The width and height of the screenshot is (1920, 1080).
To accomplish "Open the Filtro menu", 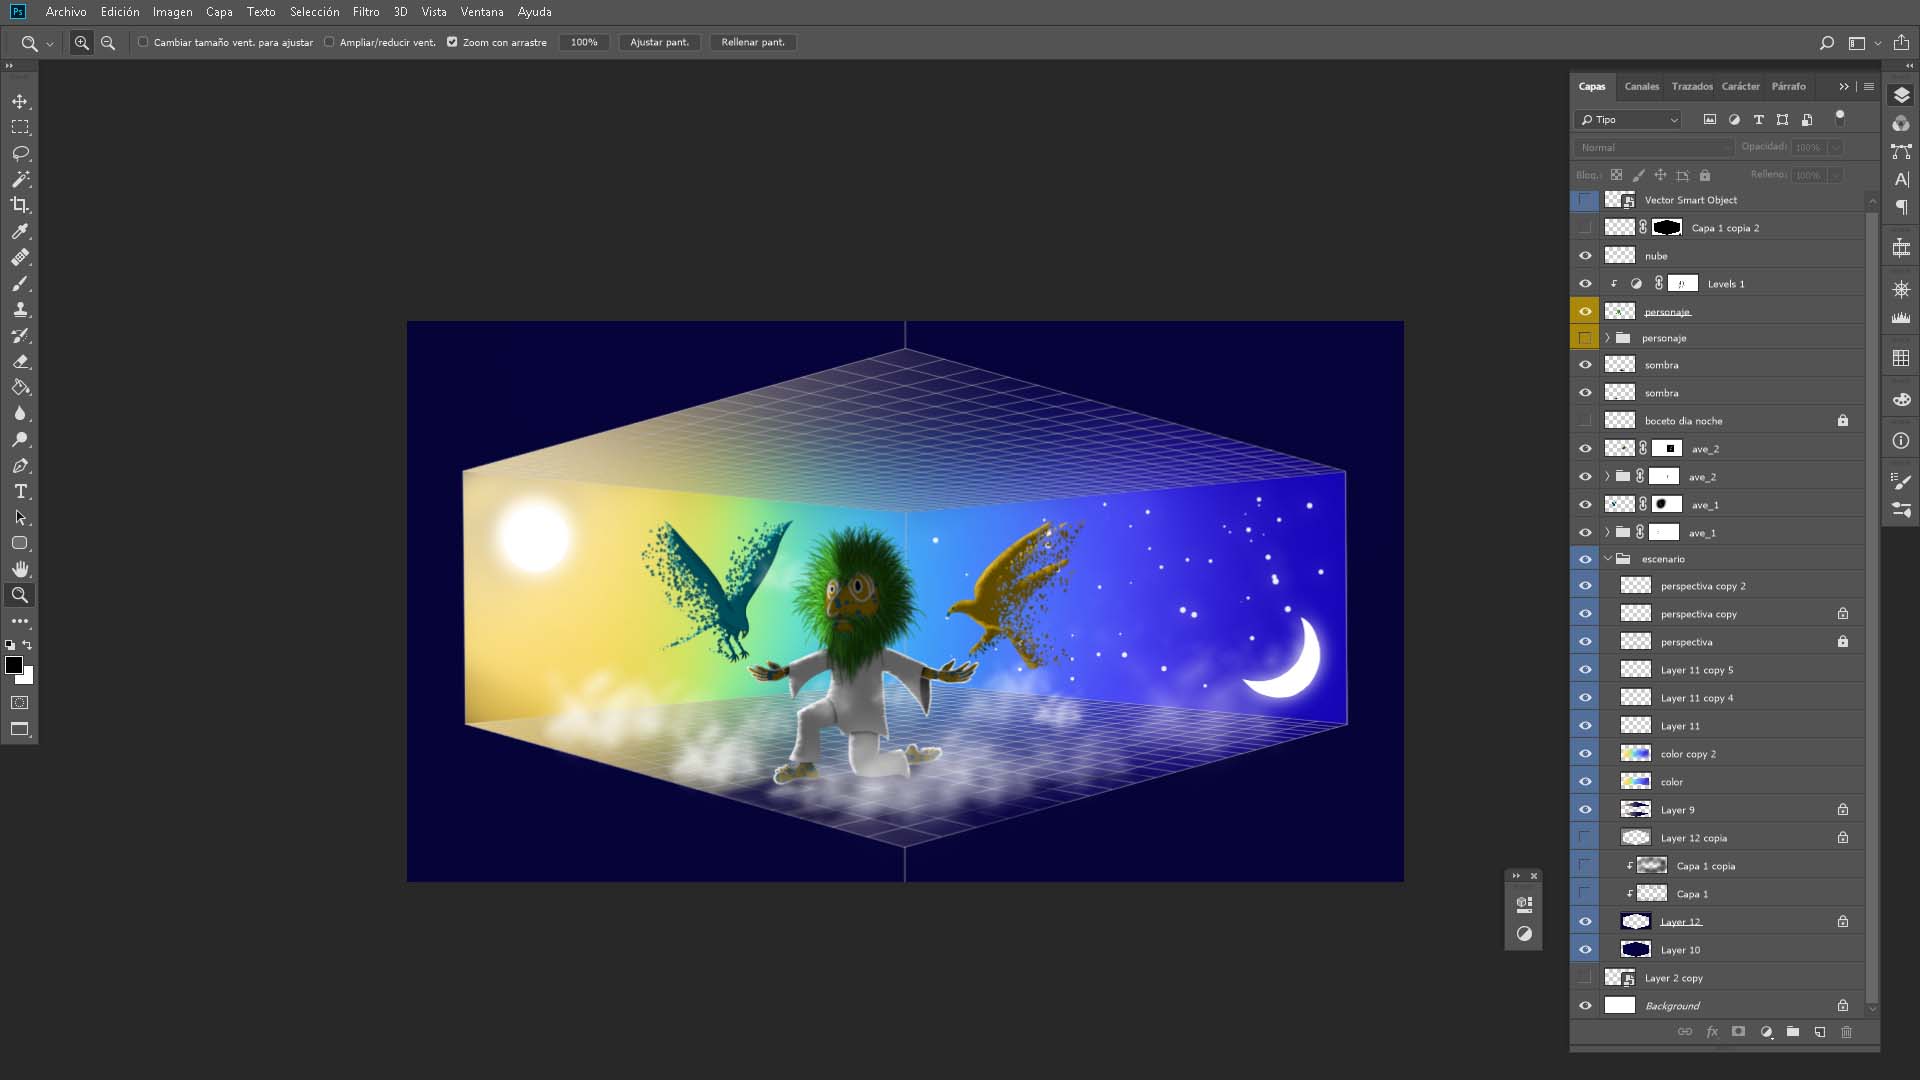I will [365, 12].
